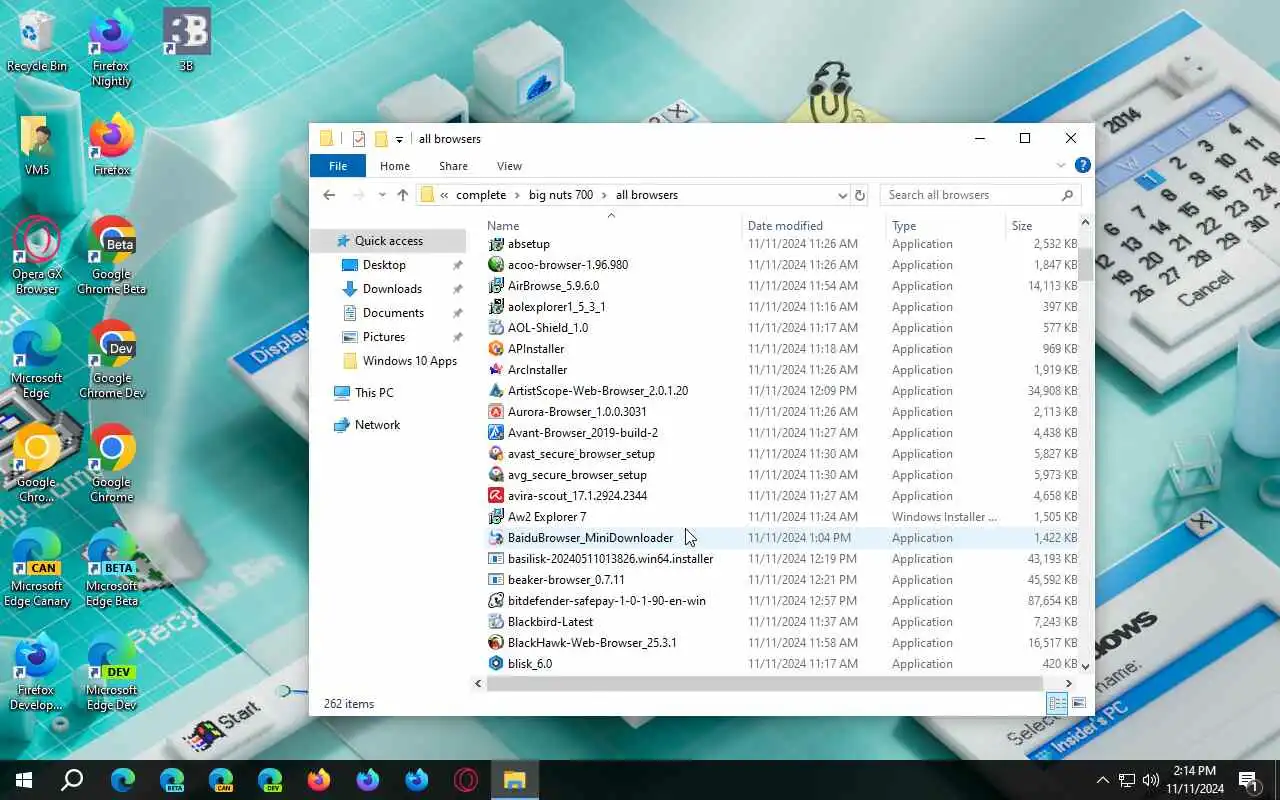Select the 'Aw2 Explorer 7' file name
The width and height of the screenshot is (1280, 800).
pyautogui.click(x=547, y=517)
